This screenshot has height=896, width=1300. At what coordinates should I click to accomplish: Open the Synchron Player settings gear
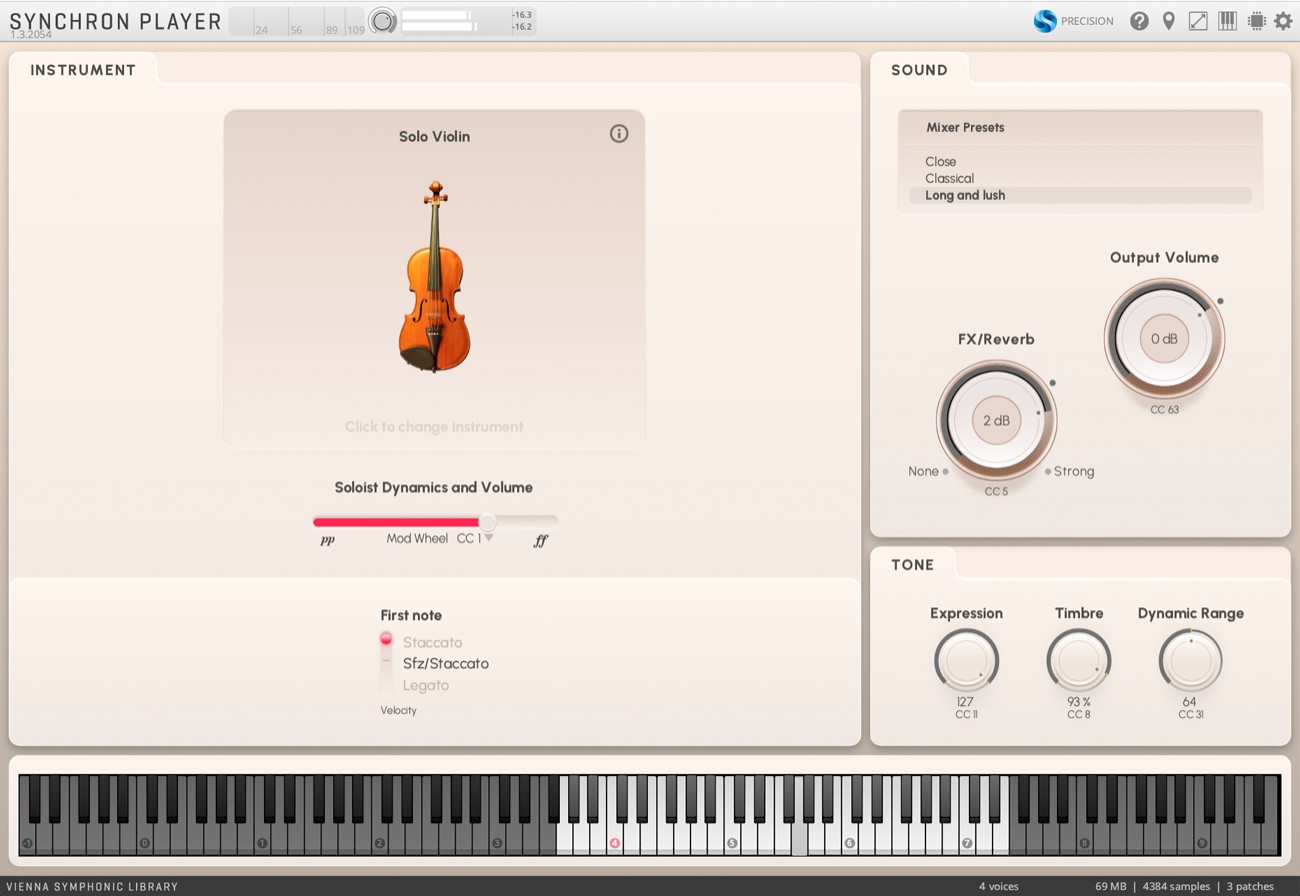1285,20
